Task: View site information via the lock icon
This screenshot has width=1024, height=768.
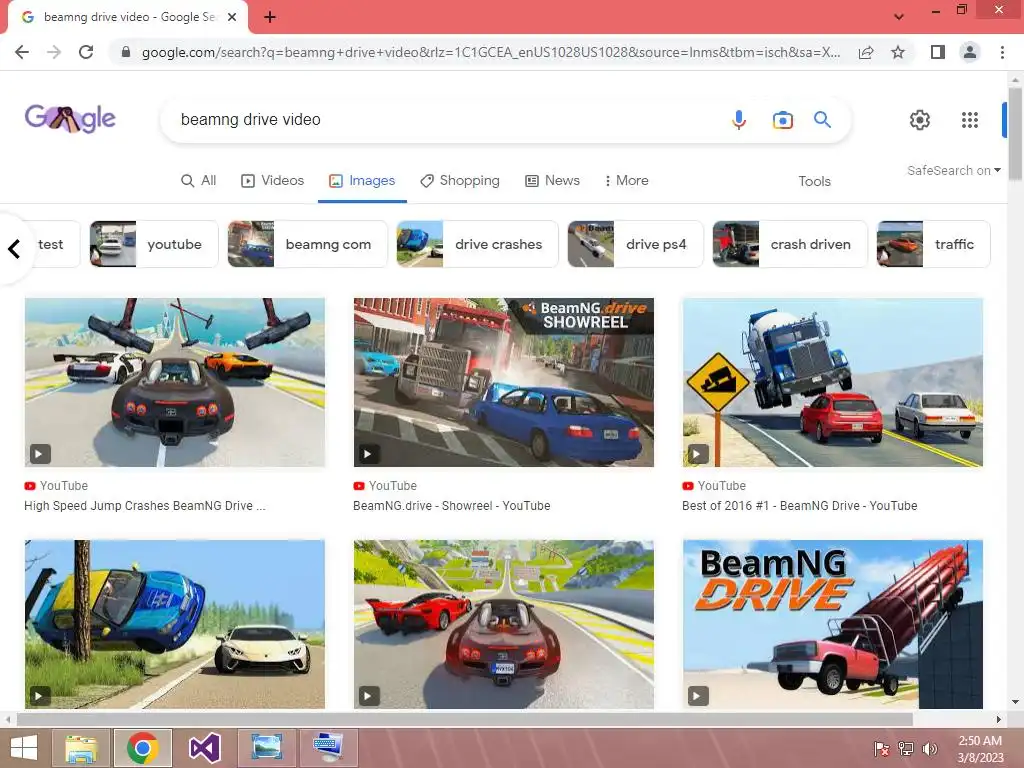Action: [126, 52]
